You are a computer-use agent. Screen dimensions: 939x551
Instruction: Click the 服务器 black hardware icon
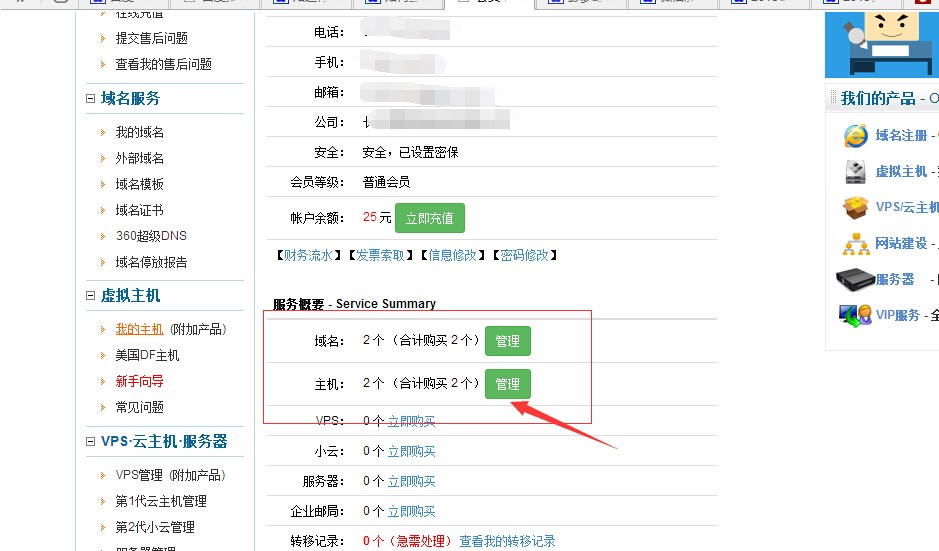[855, 280]
